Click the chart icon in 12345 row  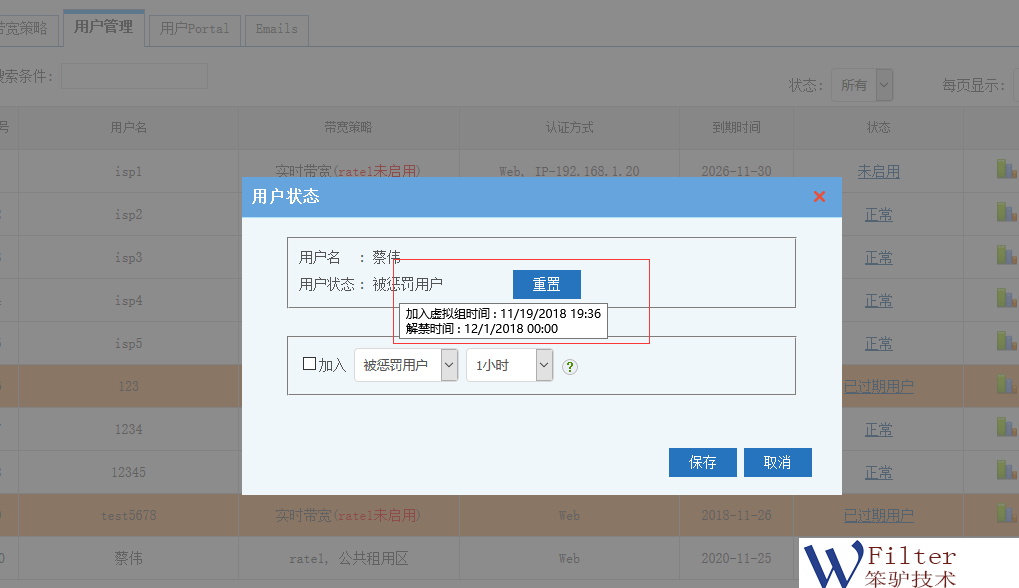(x=1006, y=471)
